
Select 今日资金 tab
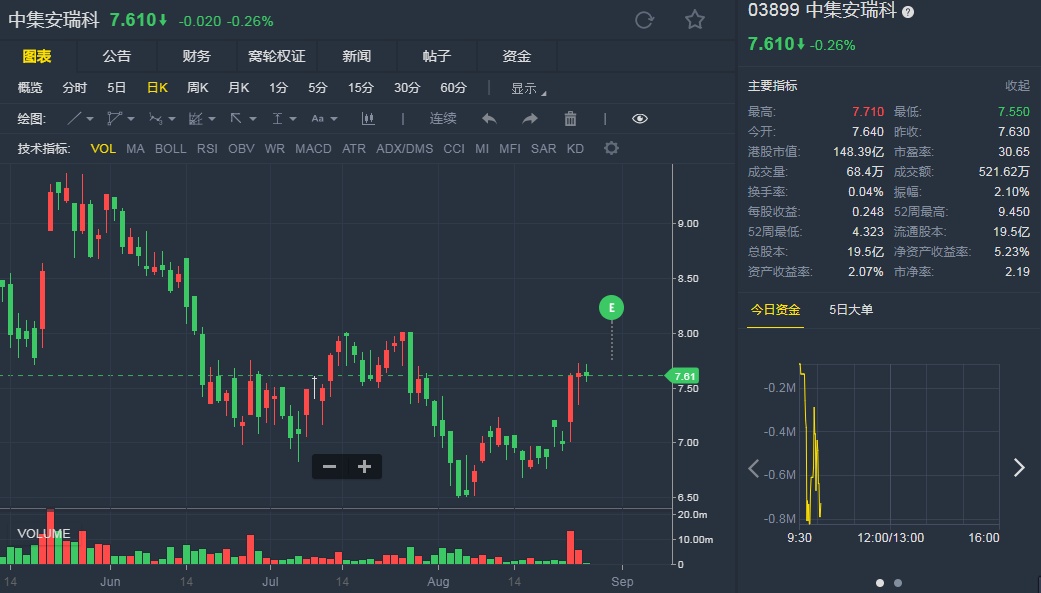775,309
